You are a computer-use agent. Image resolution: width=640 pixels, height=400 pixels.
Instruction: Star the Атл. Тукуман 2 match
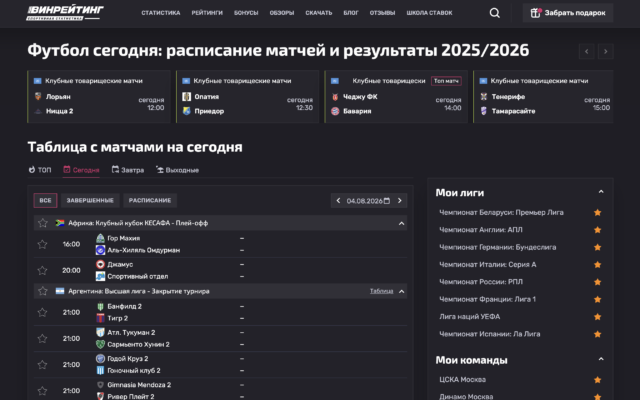coord(42,338)
